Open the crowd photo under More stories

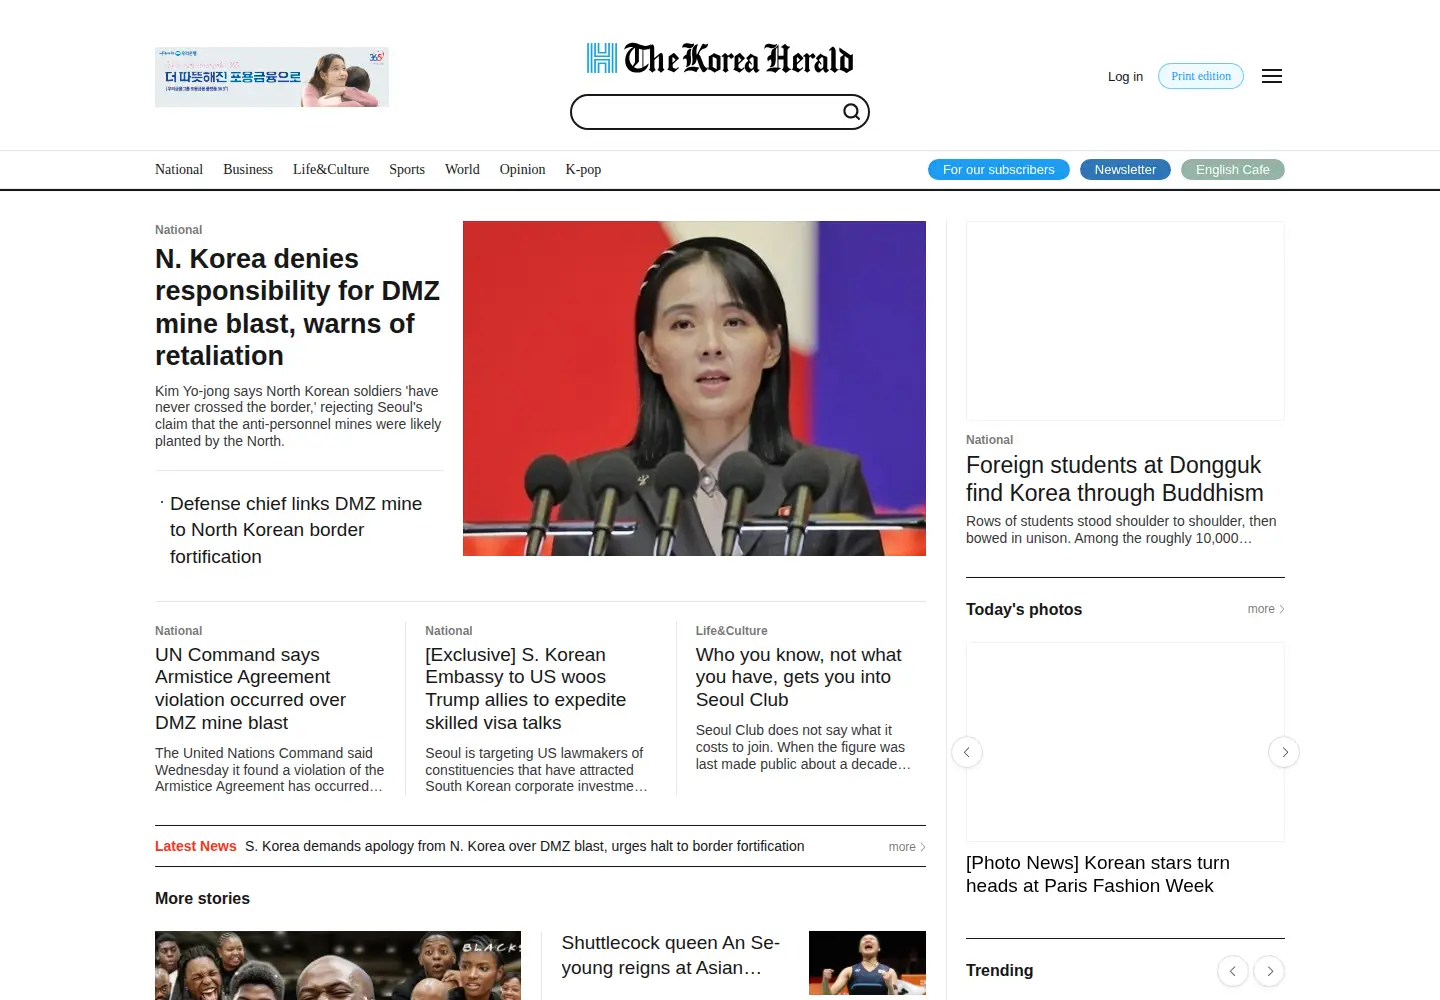(x=338, y=965)
